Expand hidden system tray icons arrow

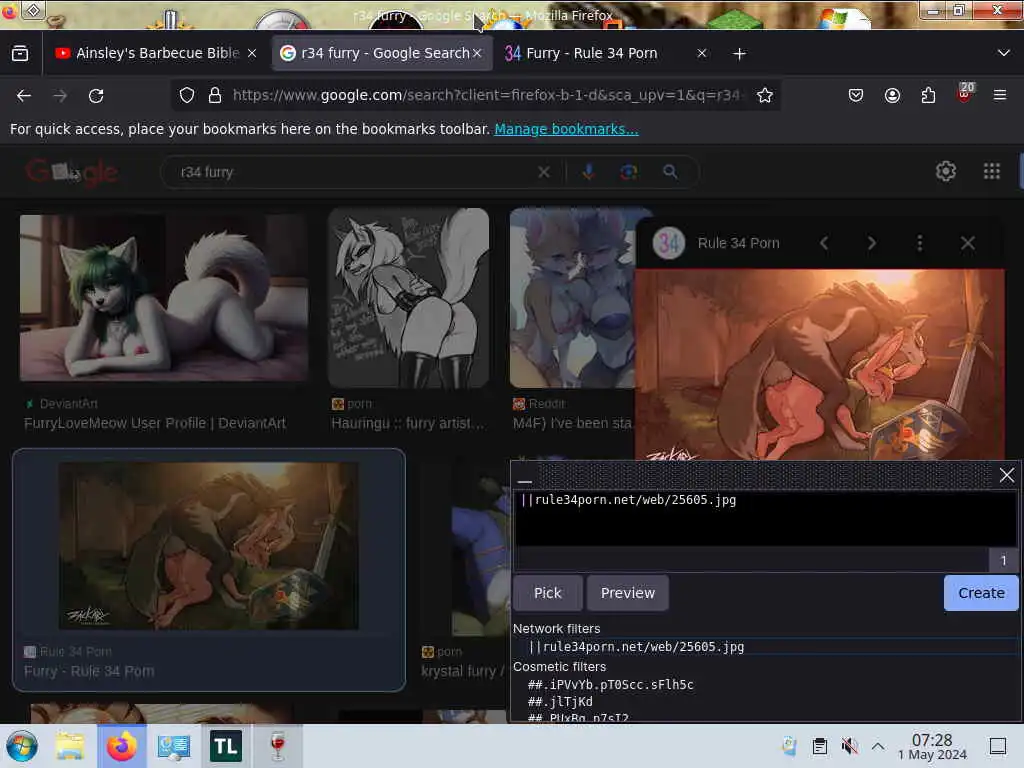(x=878, y=746)
